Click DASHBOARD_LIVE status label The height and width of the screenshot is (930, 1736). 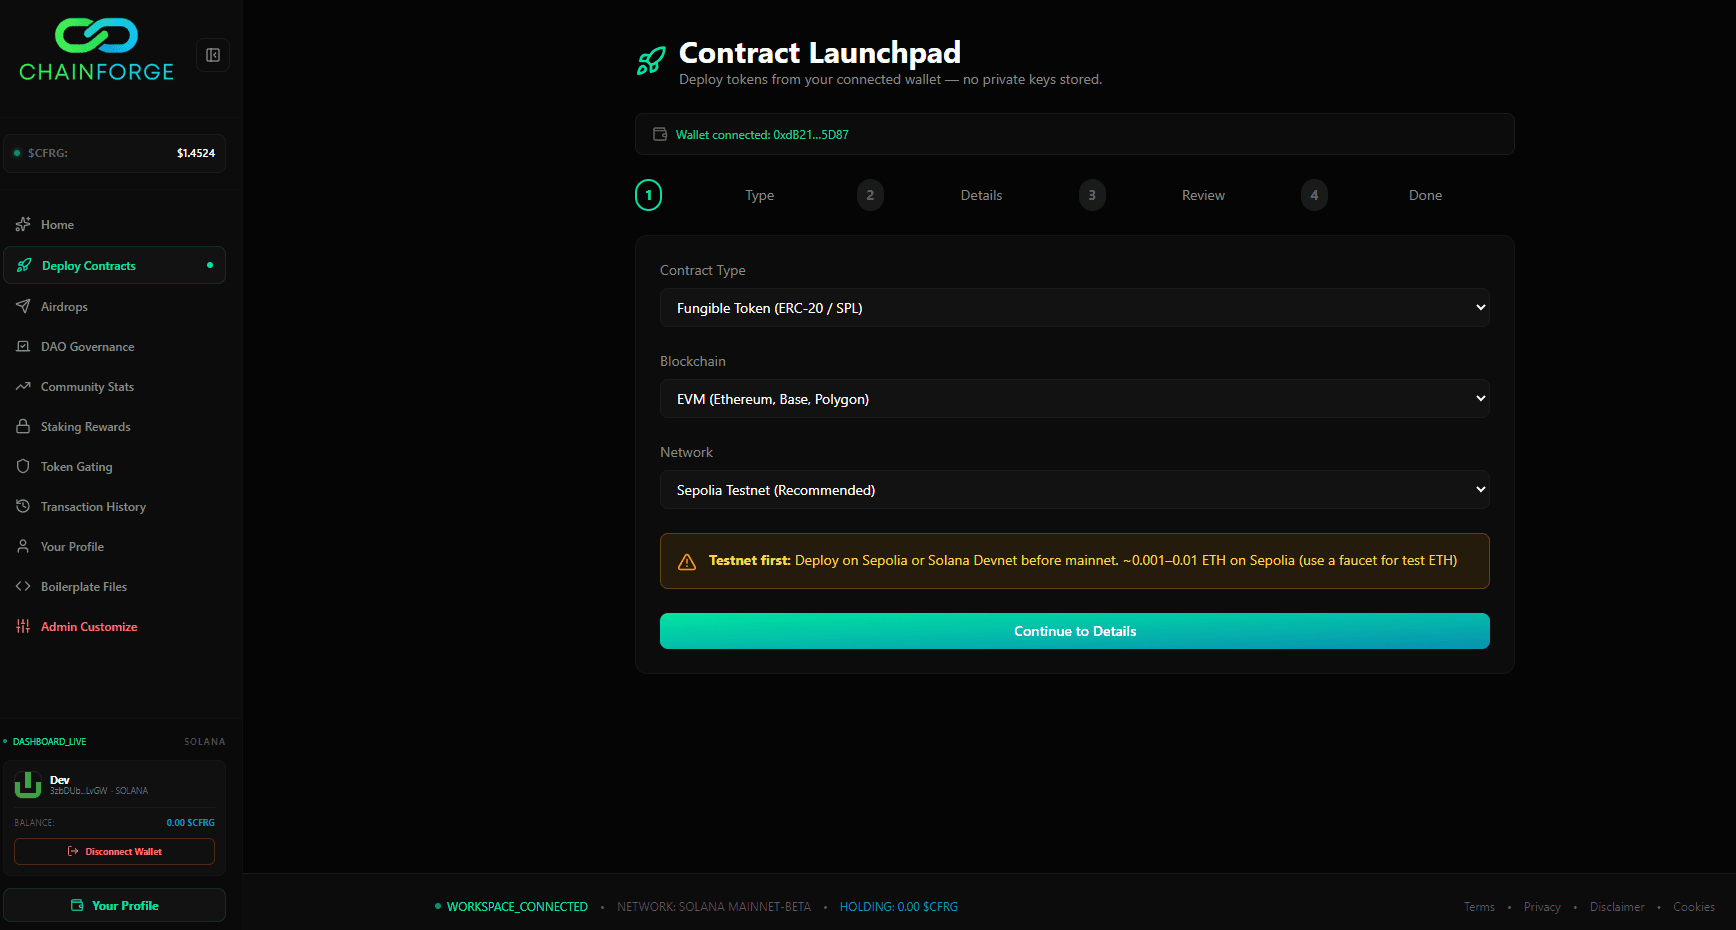pyautogui.click(x=49, y=742)
